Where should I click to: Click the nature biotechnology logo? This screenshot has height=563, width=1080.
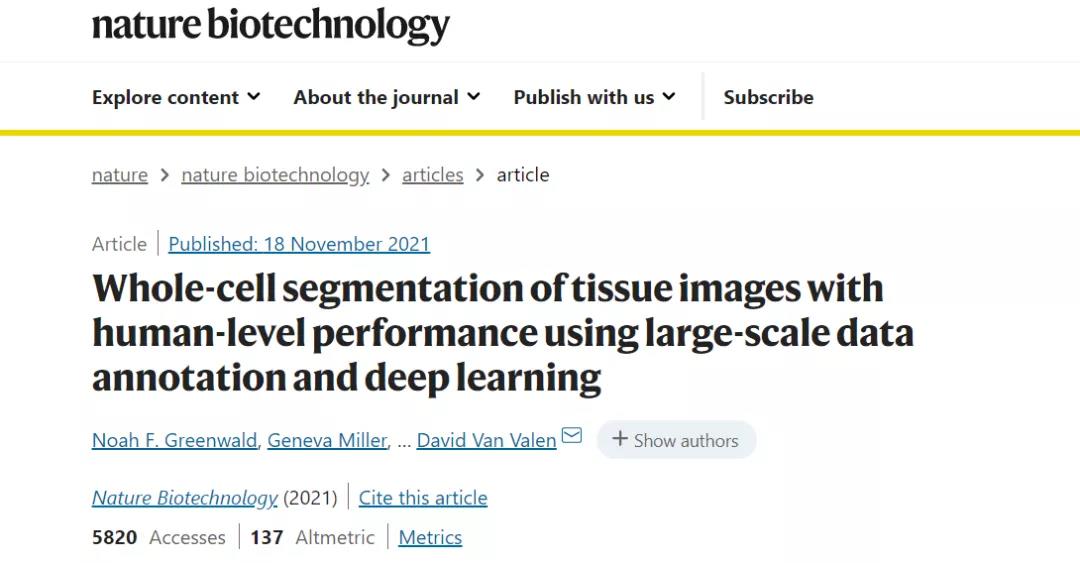(x=271, y=25)
